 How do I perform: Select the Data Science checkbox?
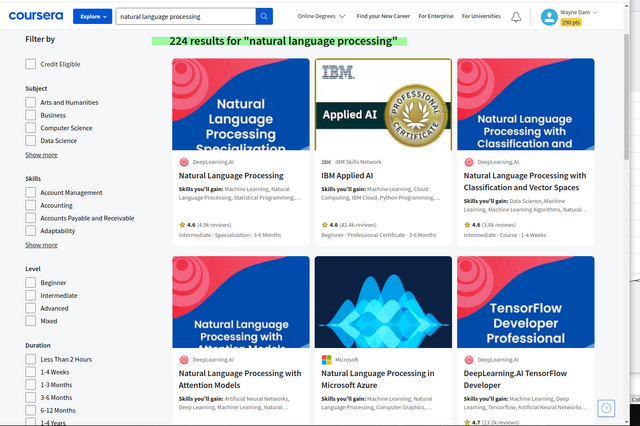point(31,140)
